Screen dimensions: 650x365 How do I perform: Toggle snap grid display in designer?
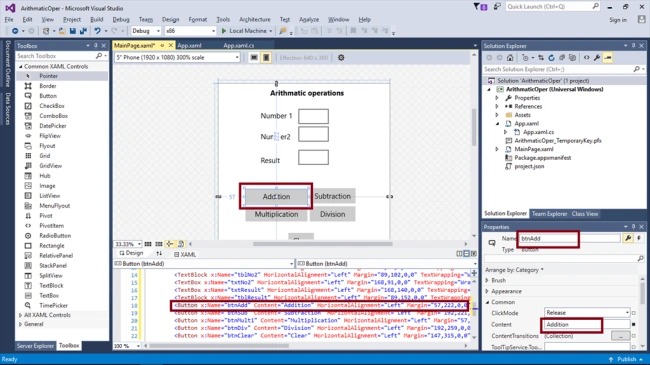point(148,244)
